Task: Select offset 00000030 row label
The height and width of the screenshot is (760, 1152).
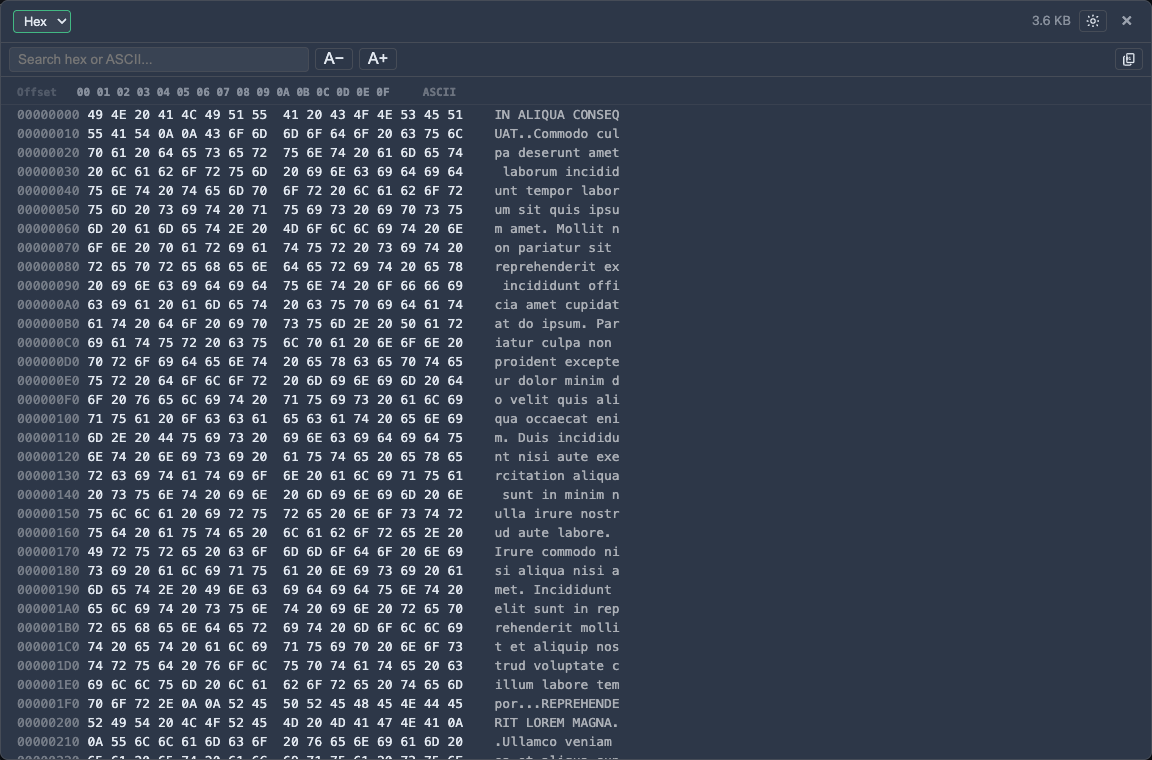Action: [48, 171]
